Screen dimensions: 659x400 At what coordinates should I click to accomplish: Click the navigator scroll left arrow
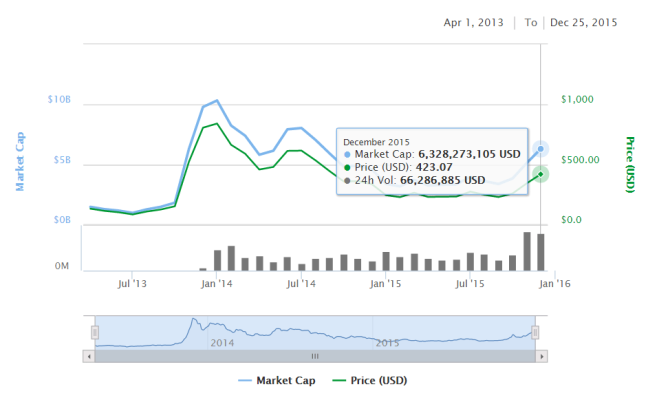(x=89, y=356)
